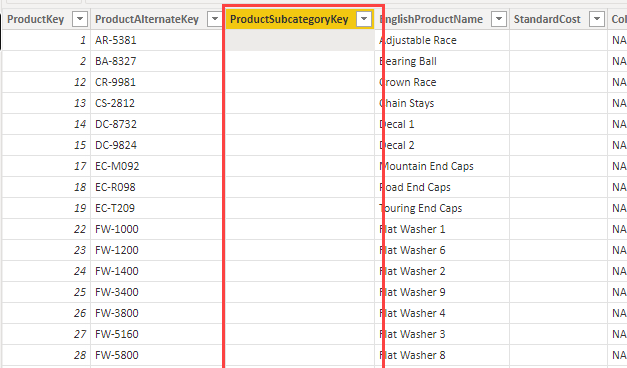
Task: Open the ProductKey column filter dropdown
Action: pyautogui.click(x=80, y=19)
